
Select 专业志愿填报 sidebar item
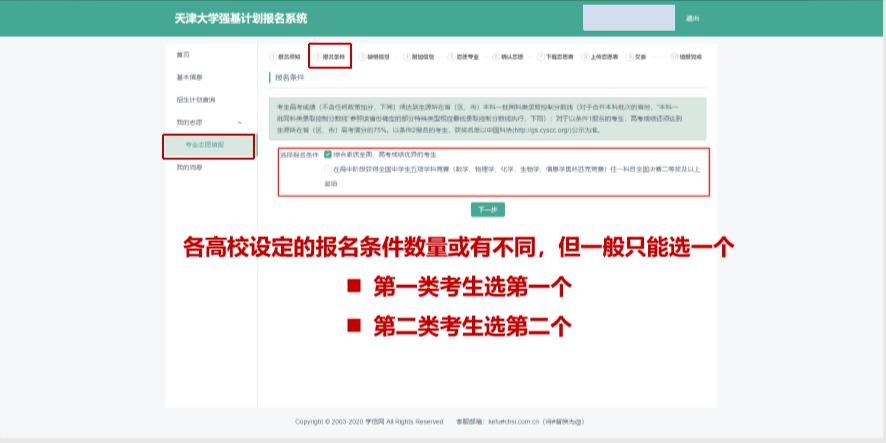[x=209, y=146]
